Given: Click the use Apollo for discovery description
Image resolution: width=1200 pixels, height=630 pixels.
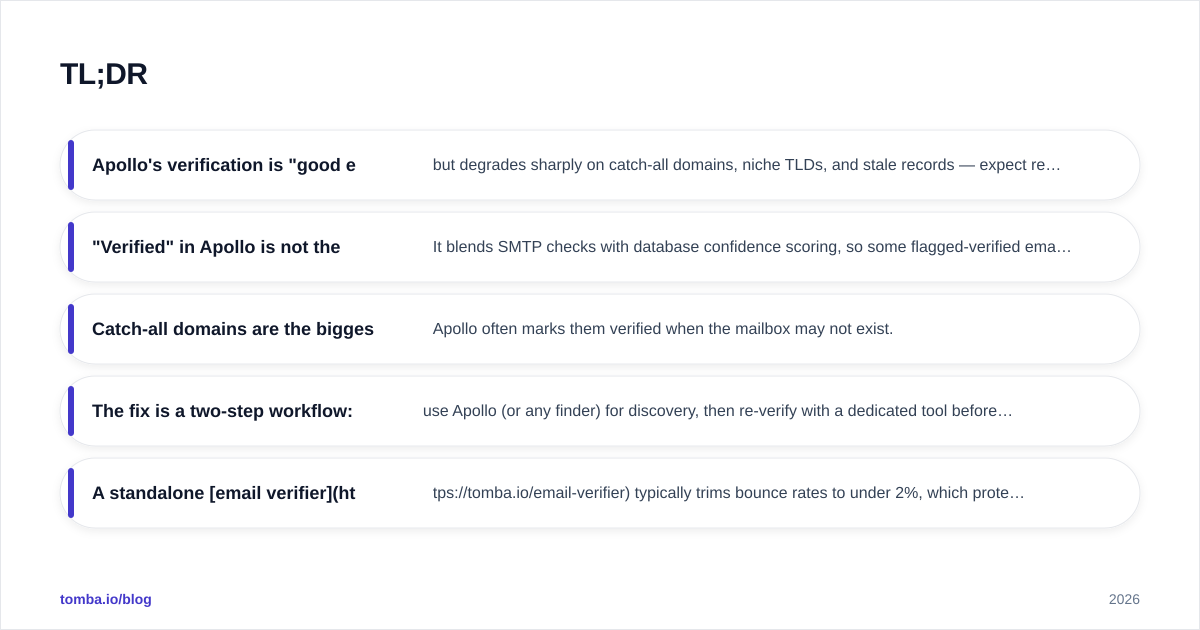Looking at the screenshot, I should pyautogui.click(x=718, y=411).
